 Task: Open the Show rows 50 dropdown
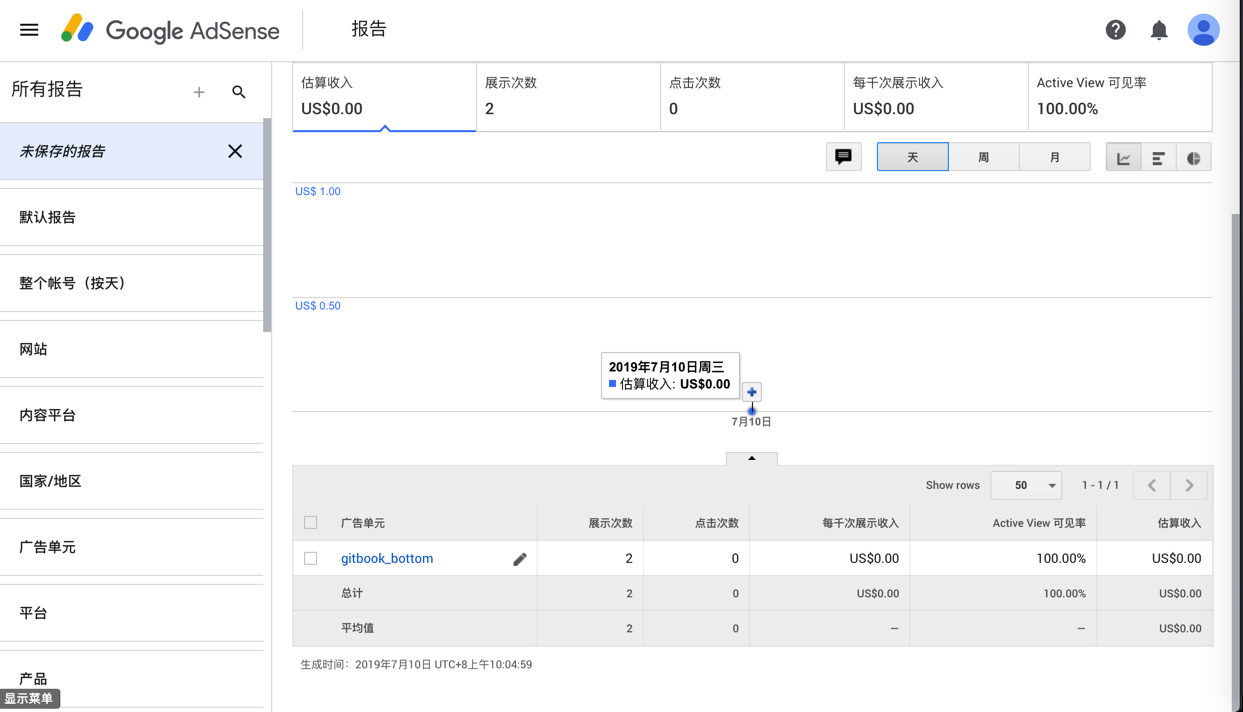pos(1026,485)
